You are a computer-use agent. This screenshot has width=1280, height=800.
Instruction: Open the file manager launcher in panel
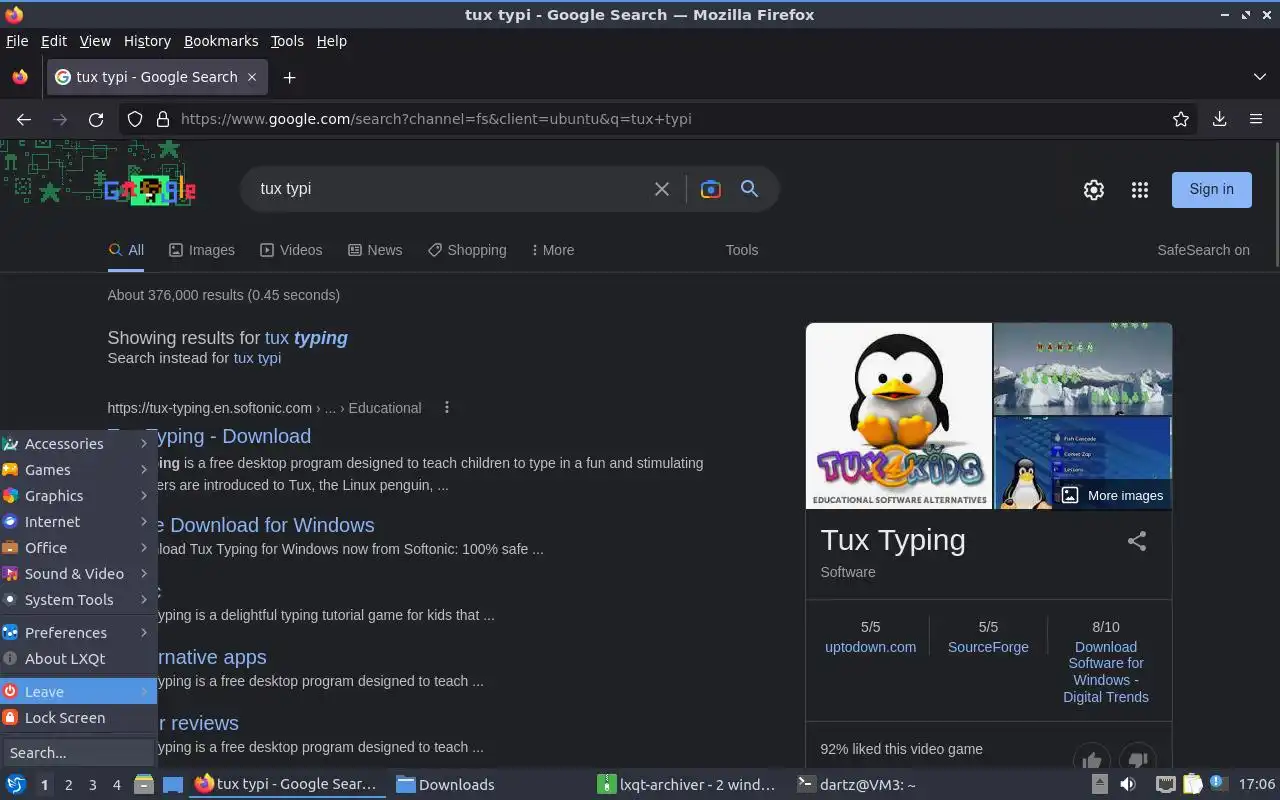pyautogui.click(x=144, y=784)
